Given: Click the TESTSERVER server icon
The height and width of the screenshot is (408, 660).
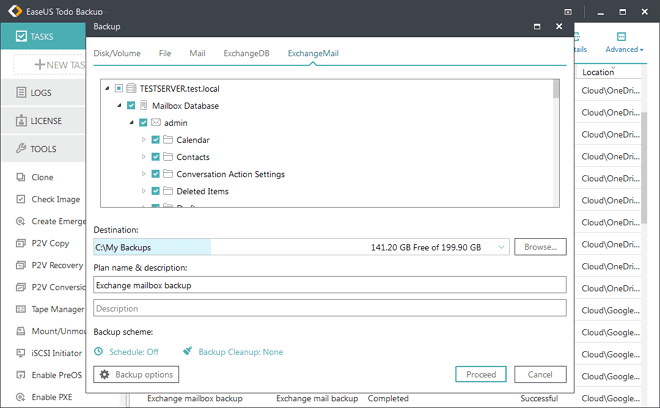Looking at the screenshot, I should (x=131, y=88).
